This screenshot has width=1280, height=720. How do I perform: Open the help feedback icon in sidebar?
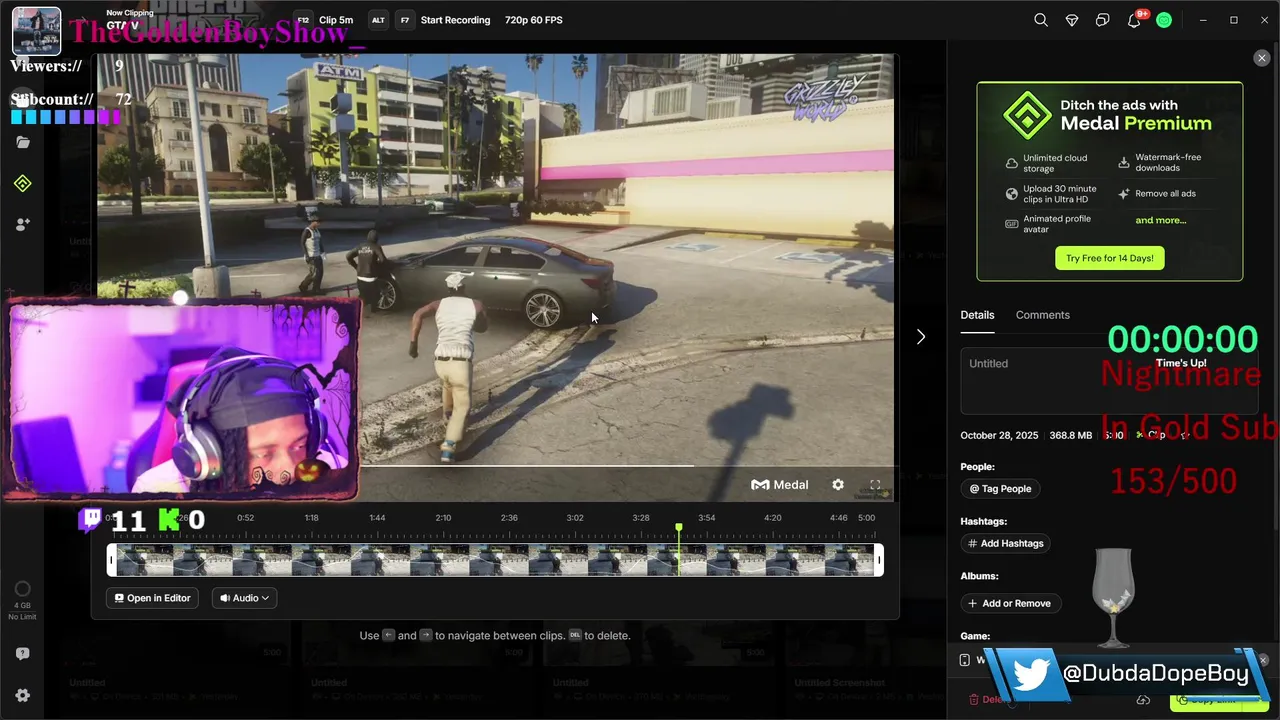point(23,654)
